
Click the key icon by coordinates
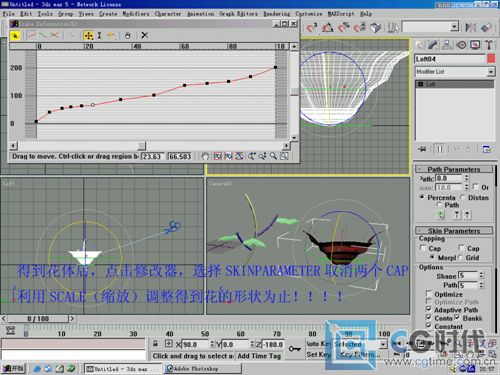tap(295, 349)
